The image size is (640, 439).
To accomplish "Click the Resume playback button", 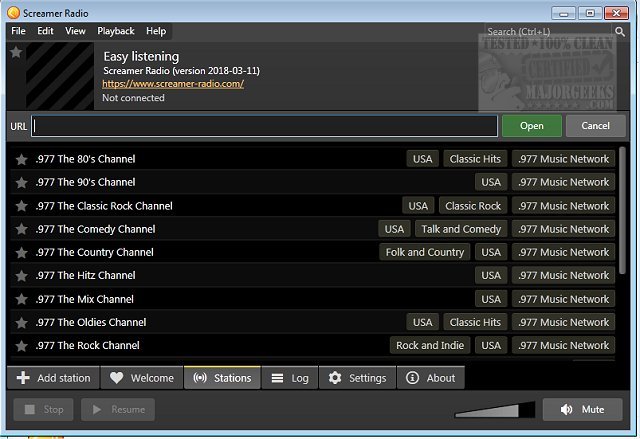I will pos(118,409).
